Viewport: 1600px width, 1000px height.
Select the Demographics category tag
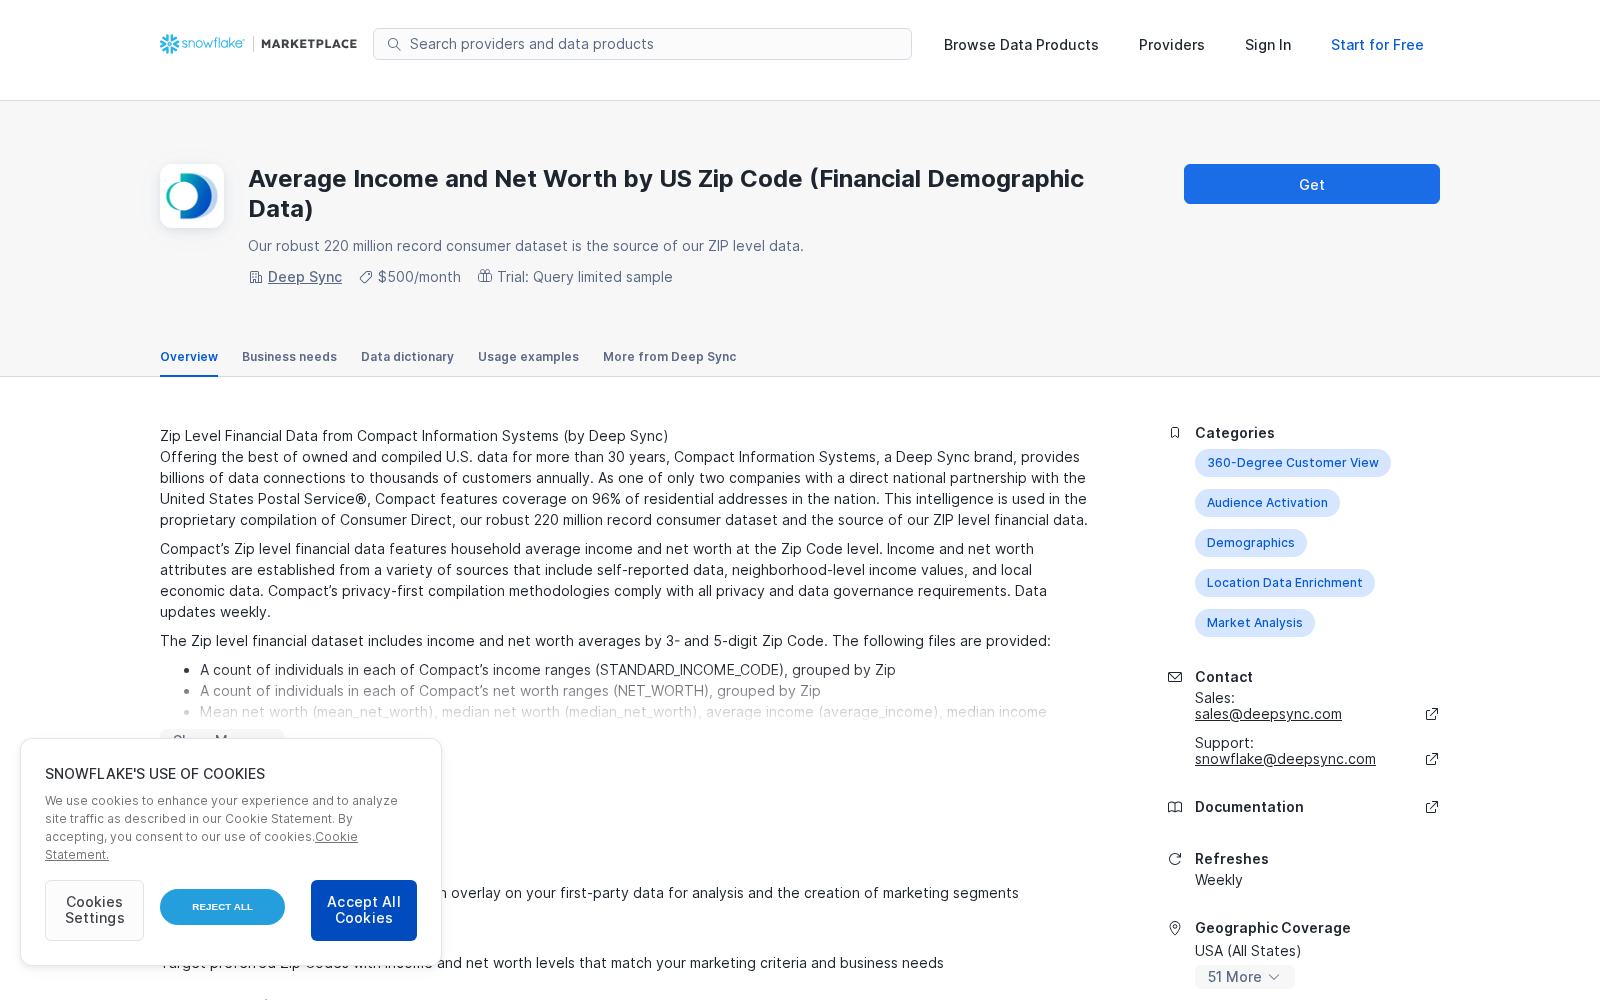[x=1250, y=543]
